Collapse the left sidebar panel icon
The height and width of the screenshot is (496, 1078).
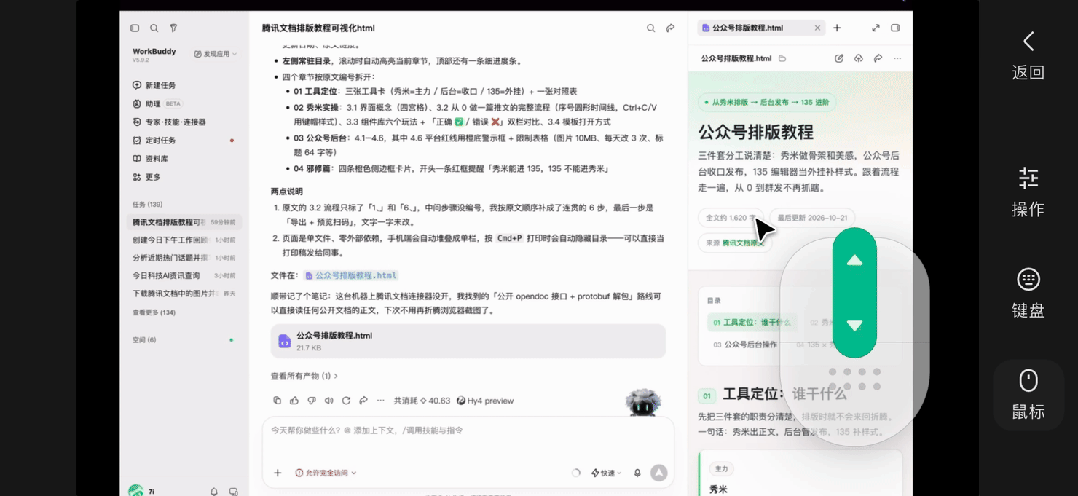tap(135, 28)
